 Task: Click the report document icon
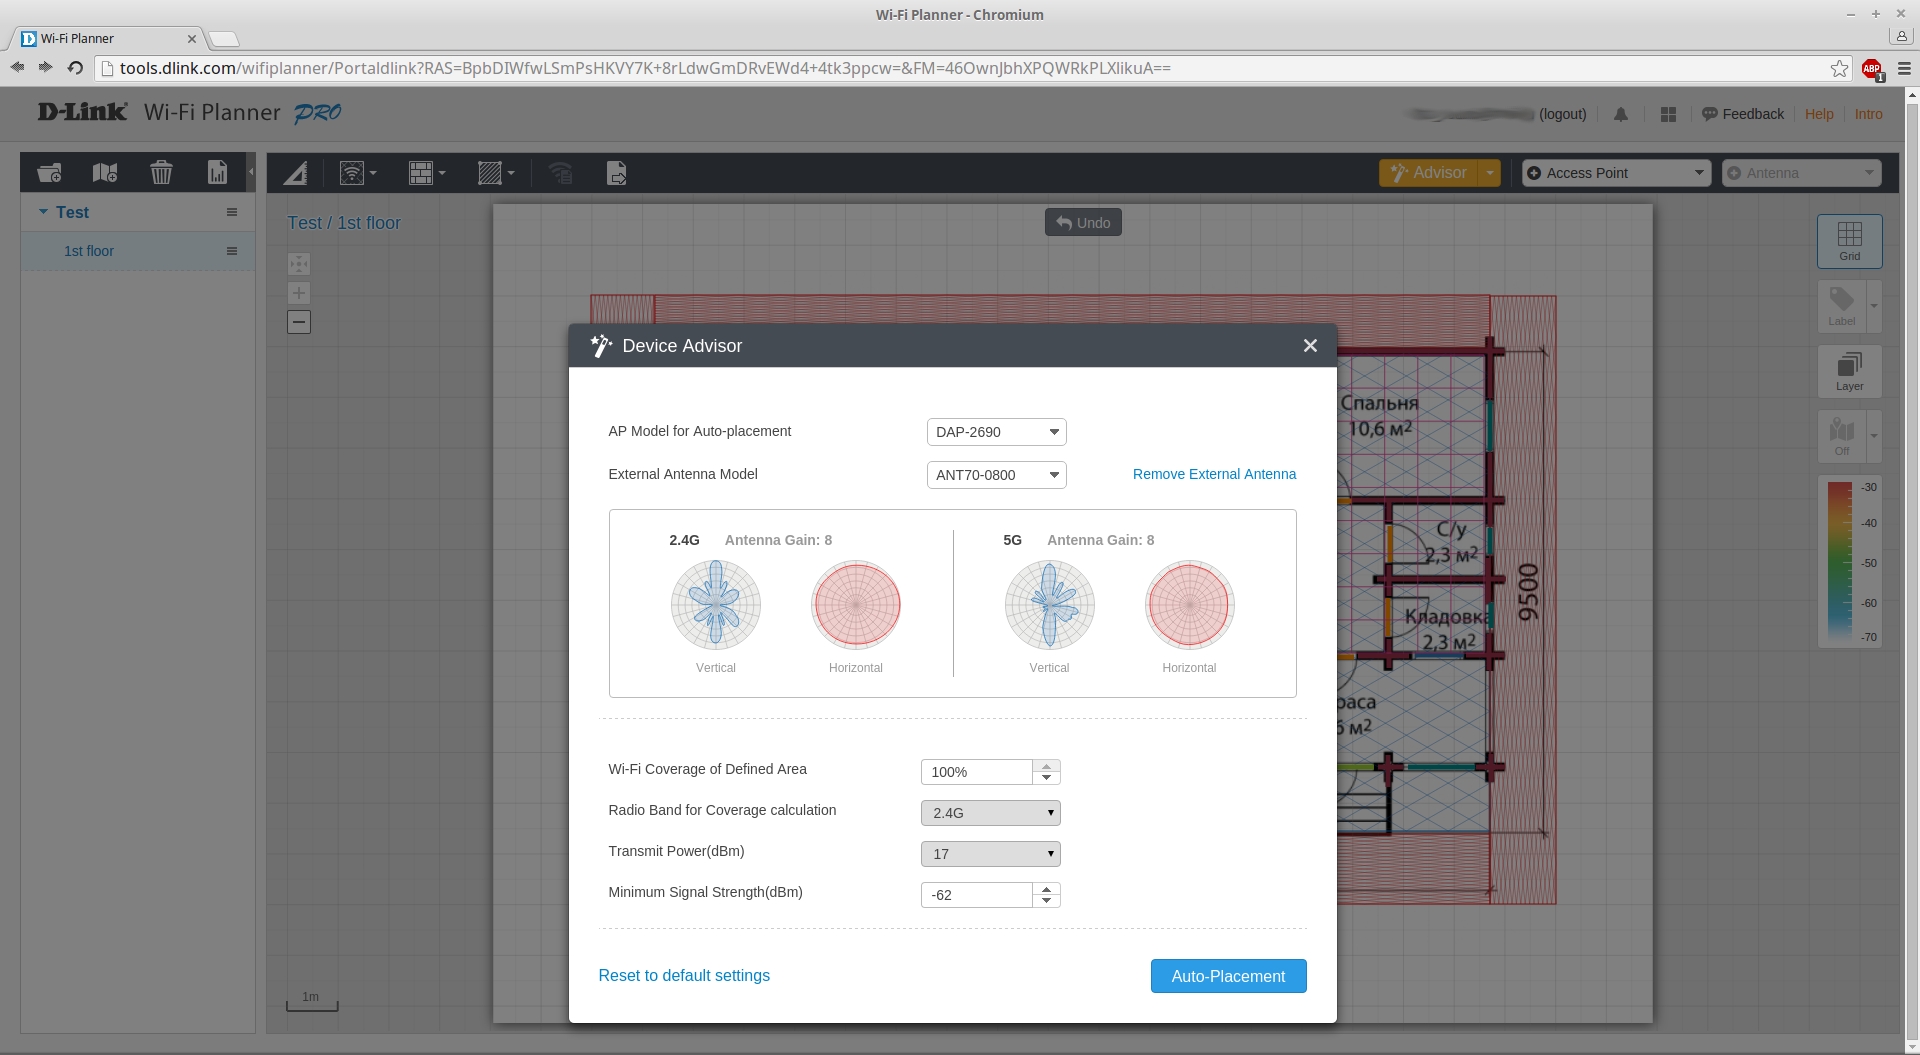pos(217,173)
